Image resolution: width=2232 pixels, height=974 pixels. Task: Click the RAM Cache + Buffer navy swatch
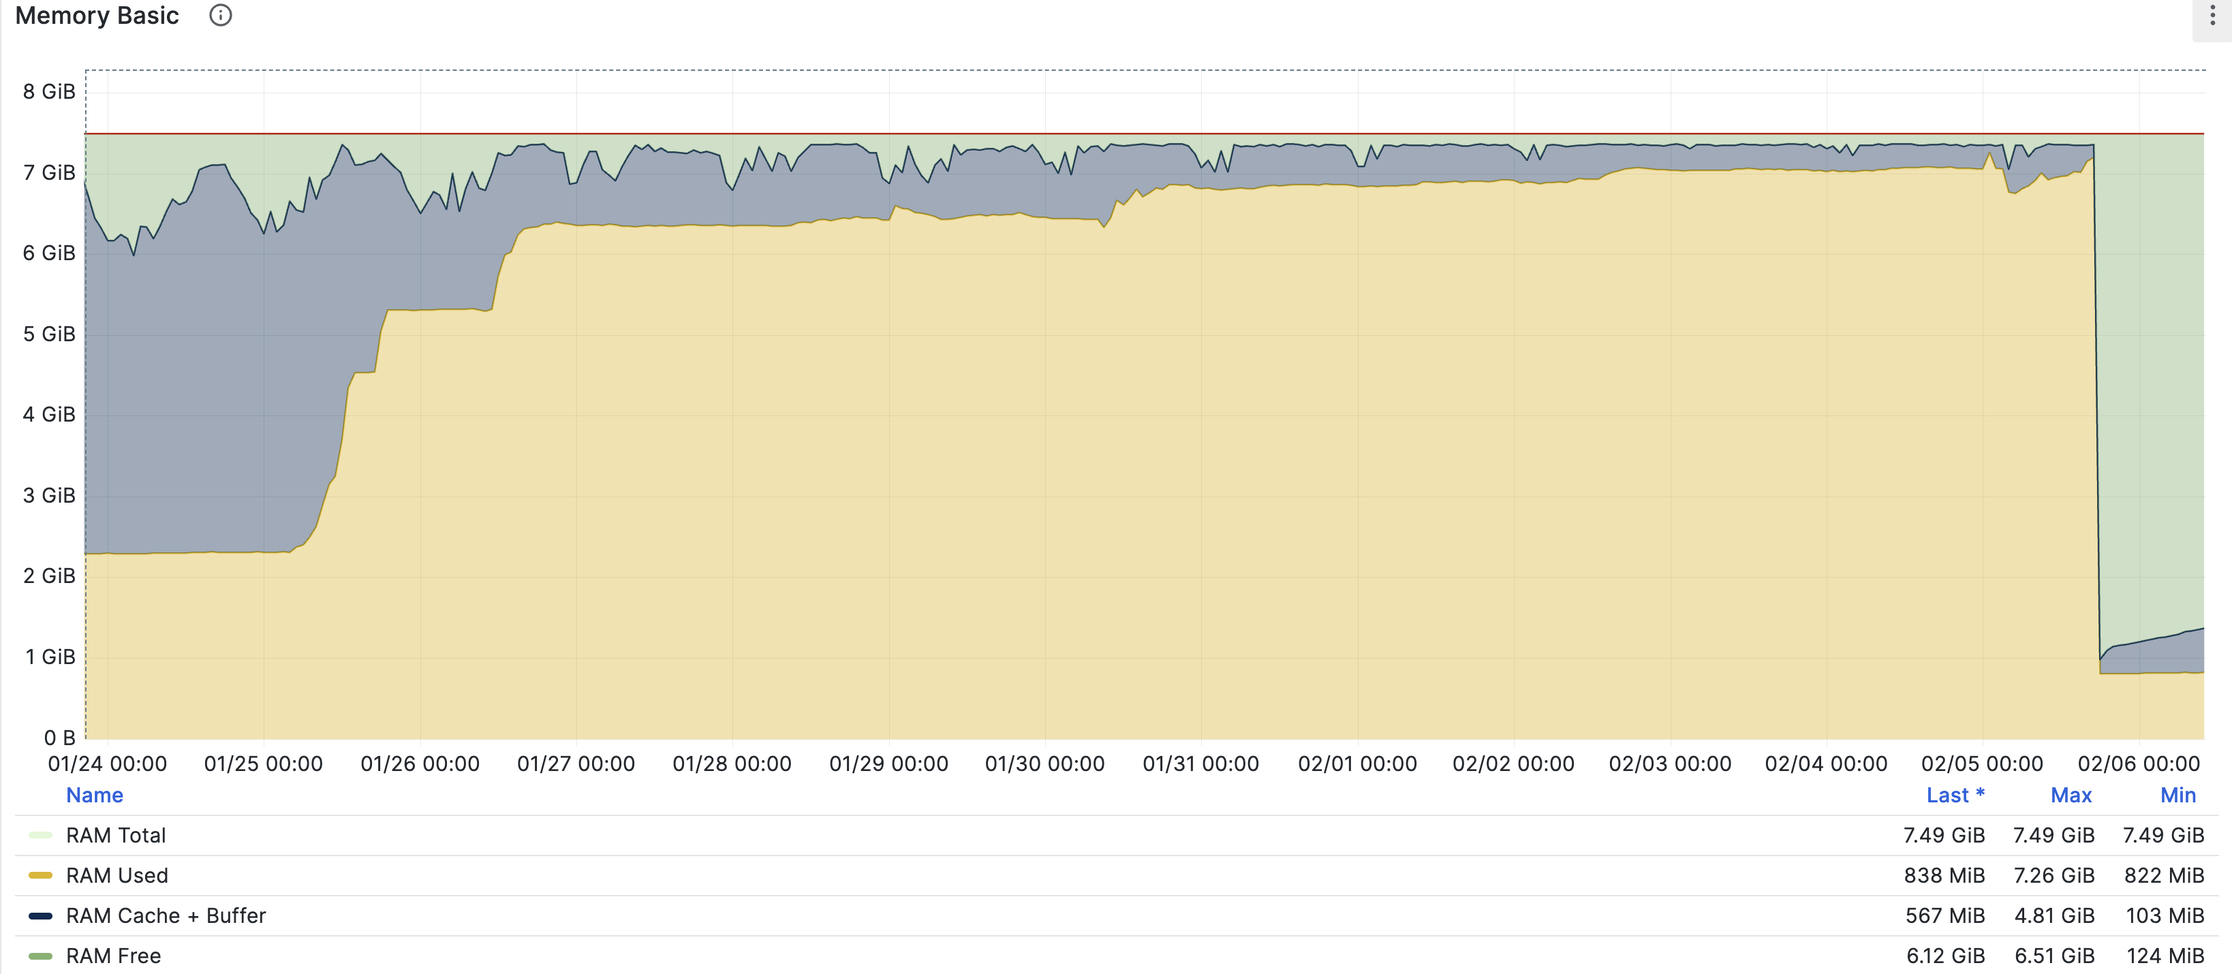point(40,916)
